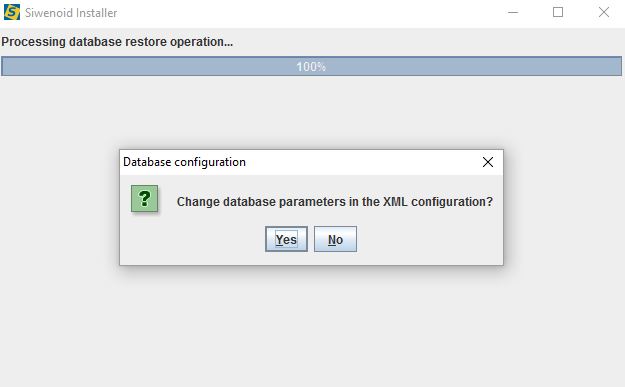625x387 pixels.
Task: Select the word 'XML' in the dialog message
Action: (395, 202)
